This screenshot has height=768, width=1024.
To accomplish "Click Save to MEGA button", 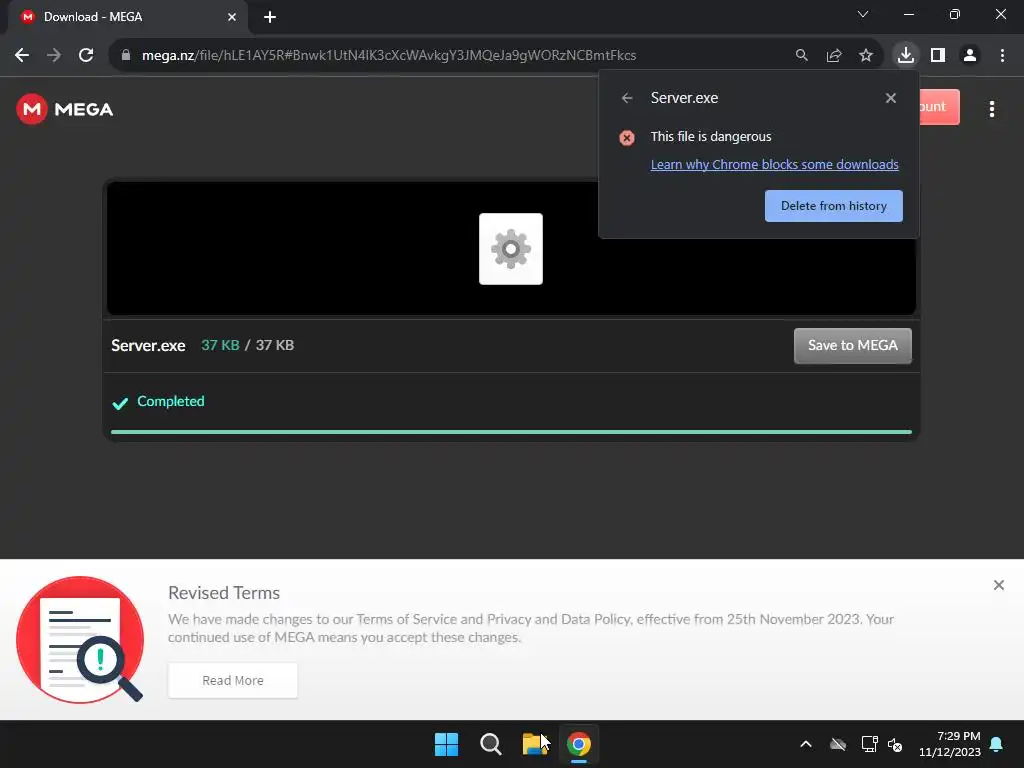I will tap(853, 345).
